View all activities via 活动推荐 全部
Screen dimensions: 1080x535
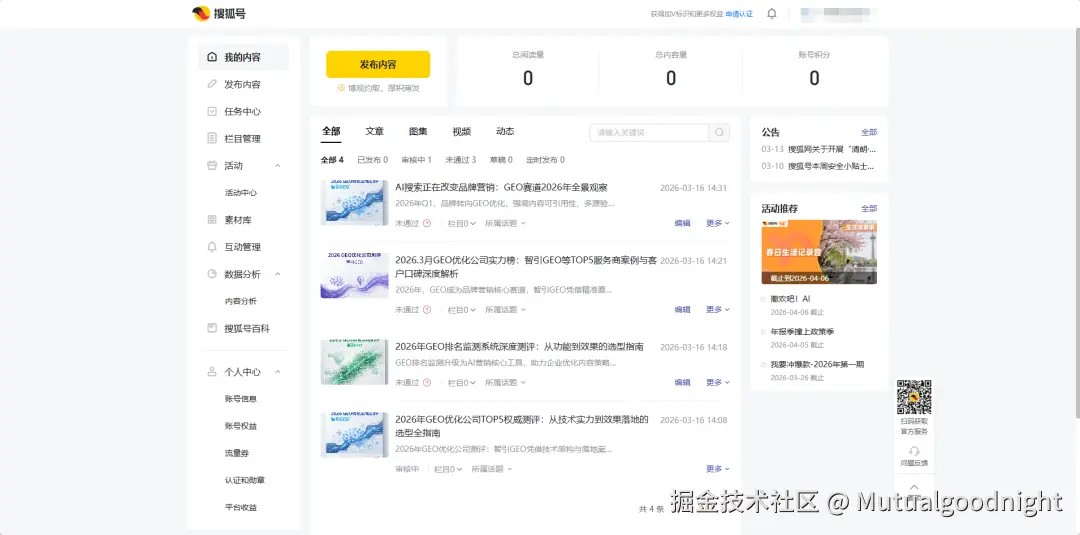tap(869, 208)
